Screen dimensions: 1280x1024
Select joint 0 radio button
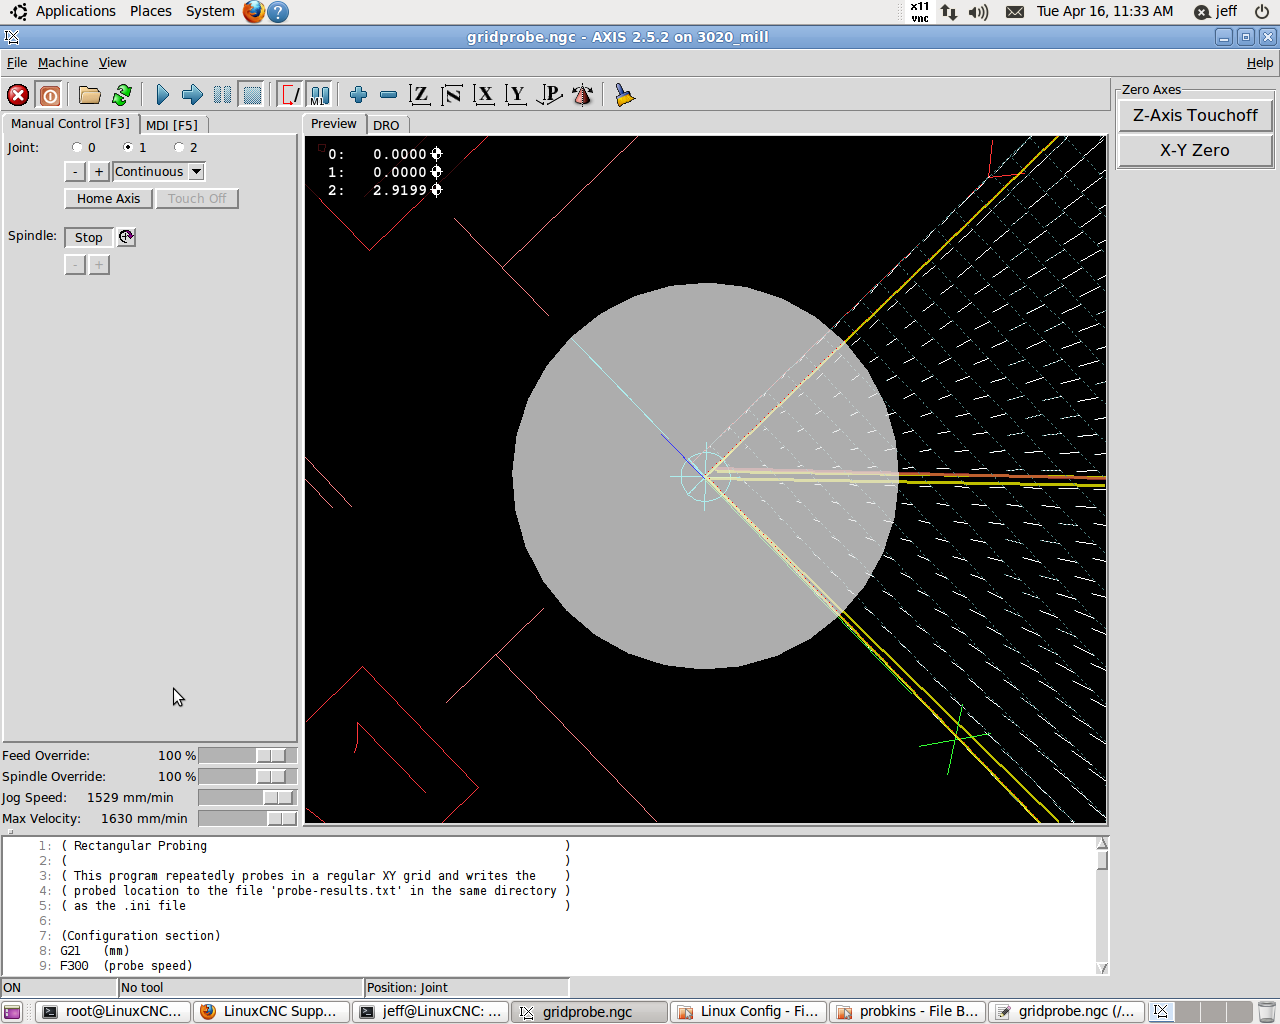click(77, 147)
